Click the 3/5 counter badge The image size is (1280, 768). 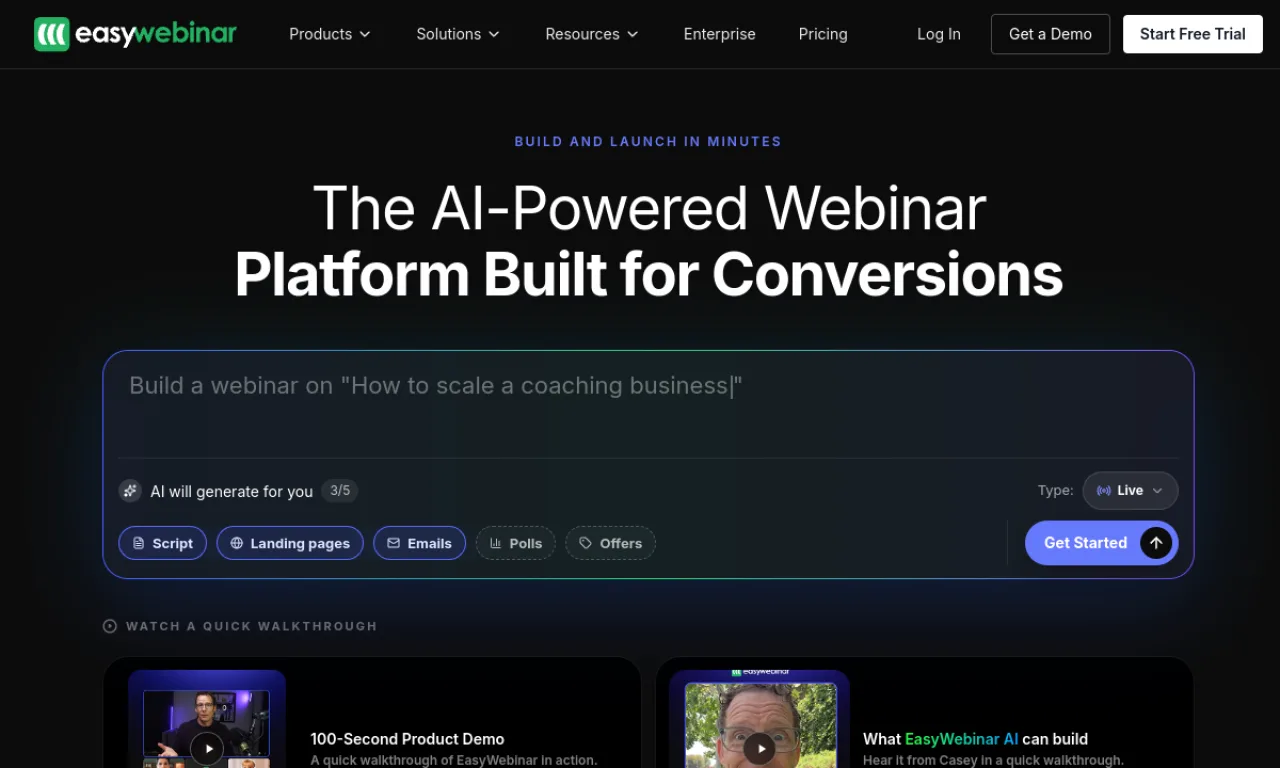(340, 491)
